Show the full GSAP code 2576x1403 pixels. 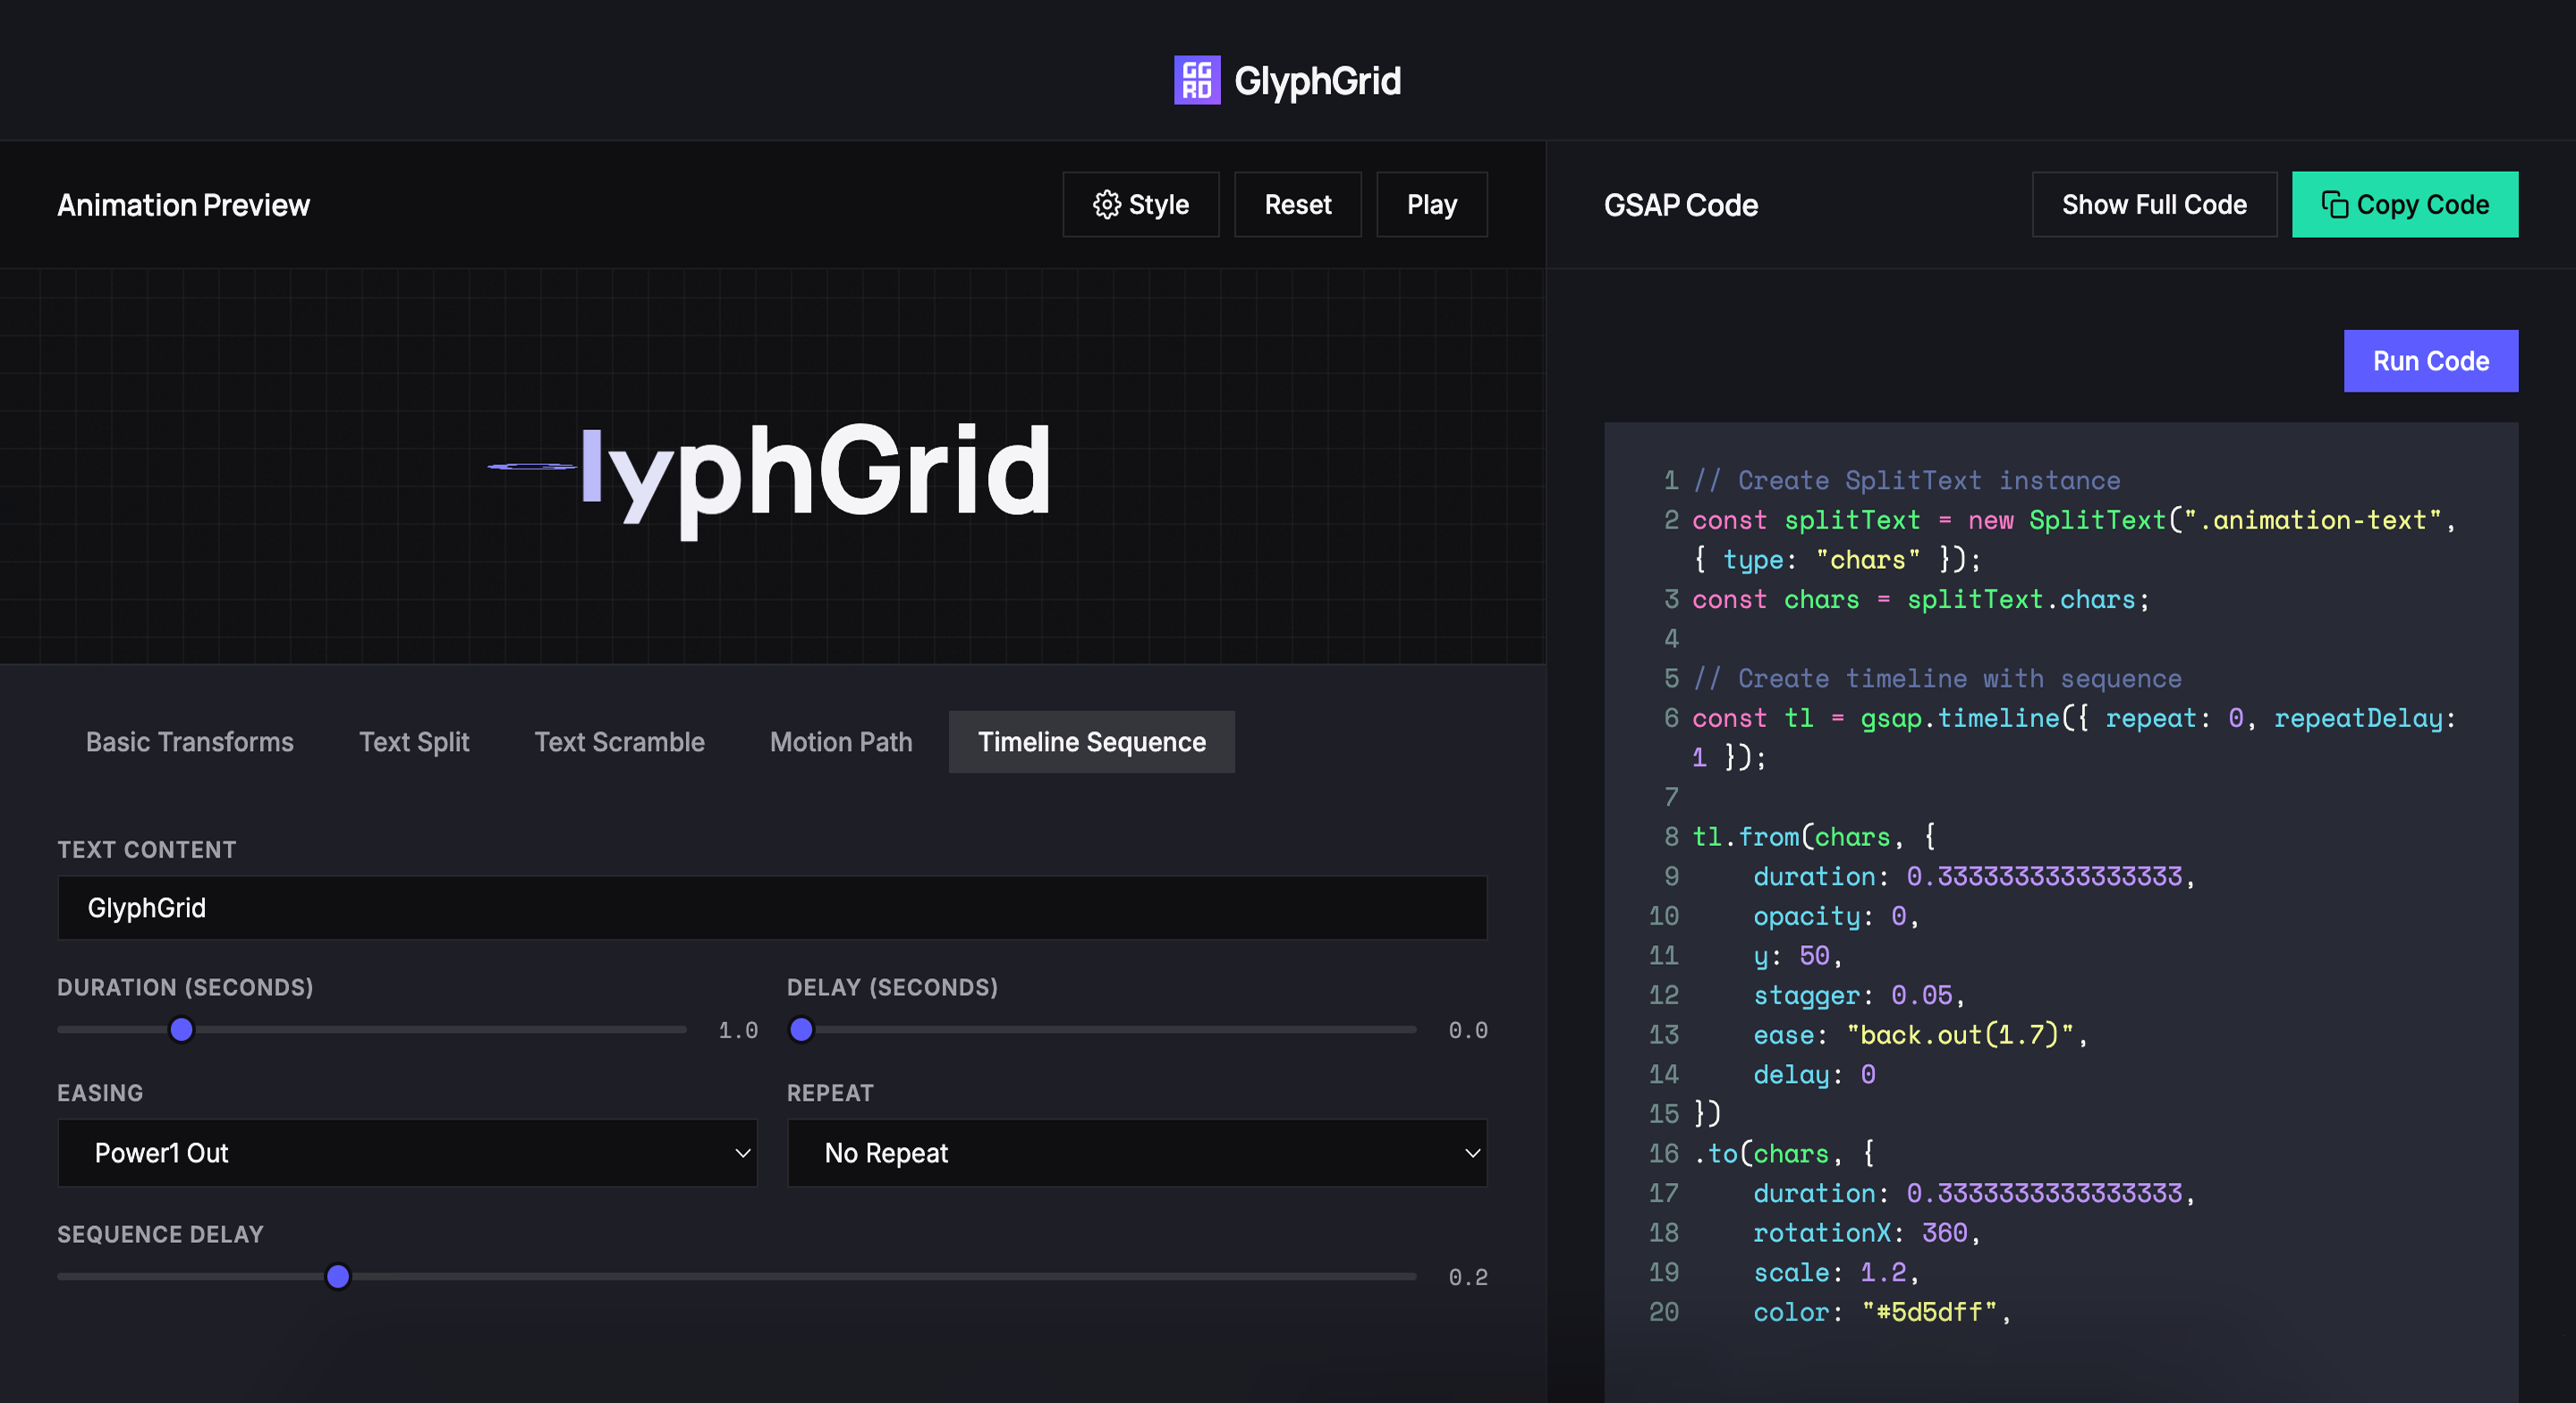[x=2153, y=204]
